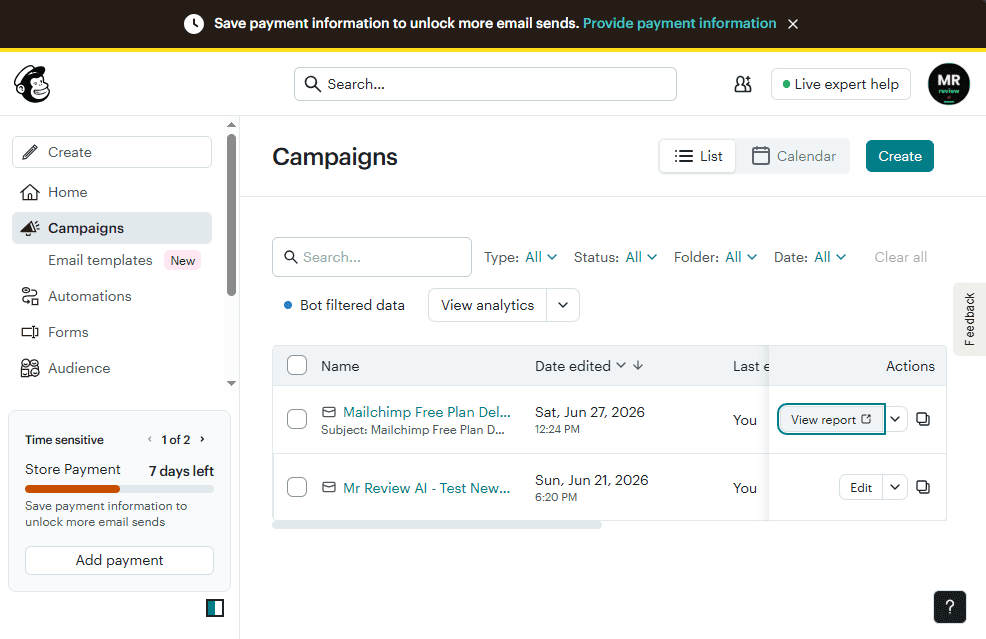This screenshot has width=986, height=639.
Task: Expand the View analytics dropdown arrow
Action: click(x=563, y=305)
